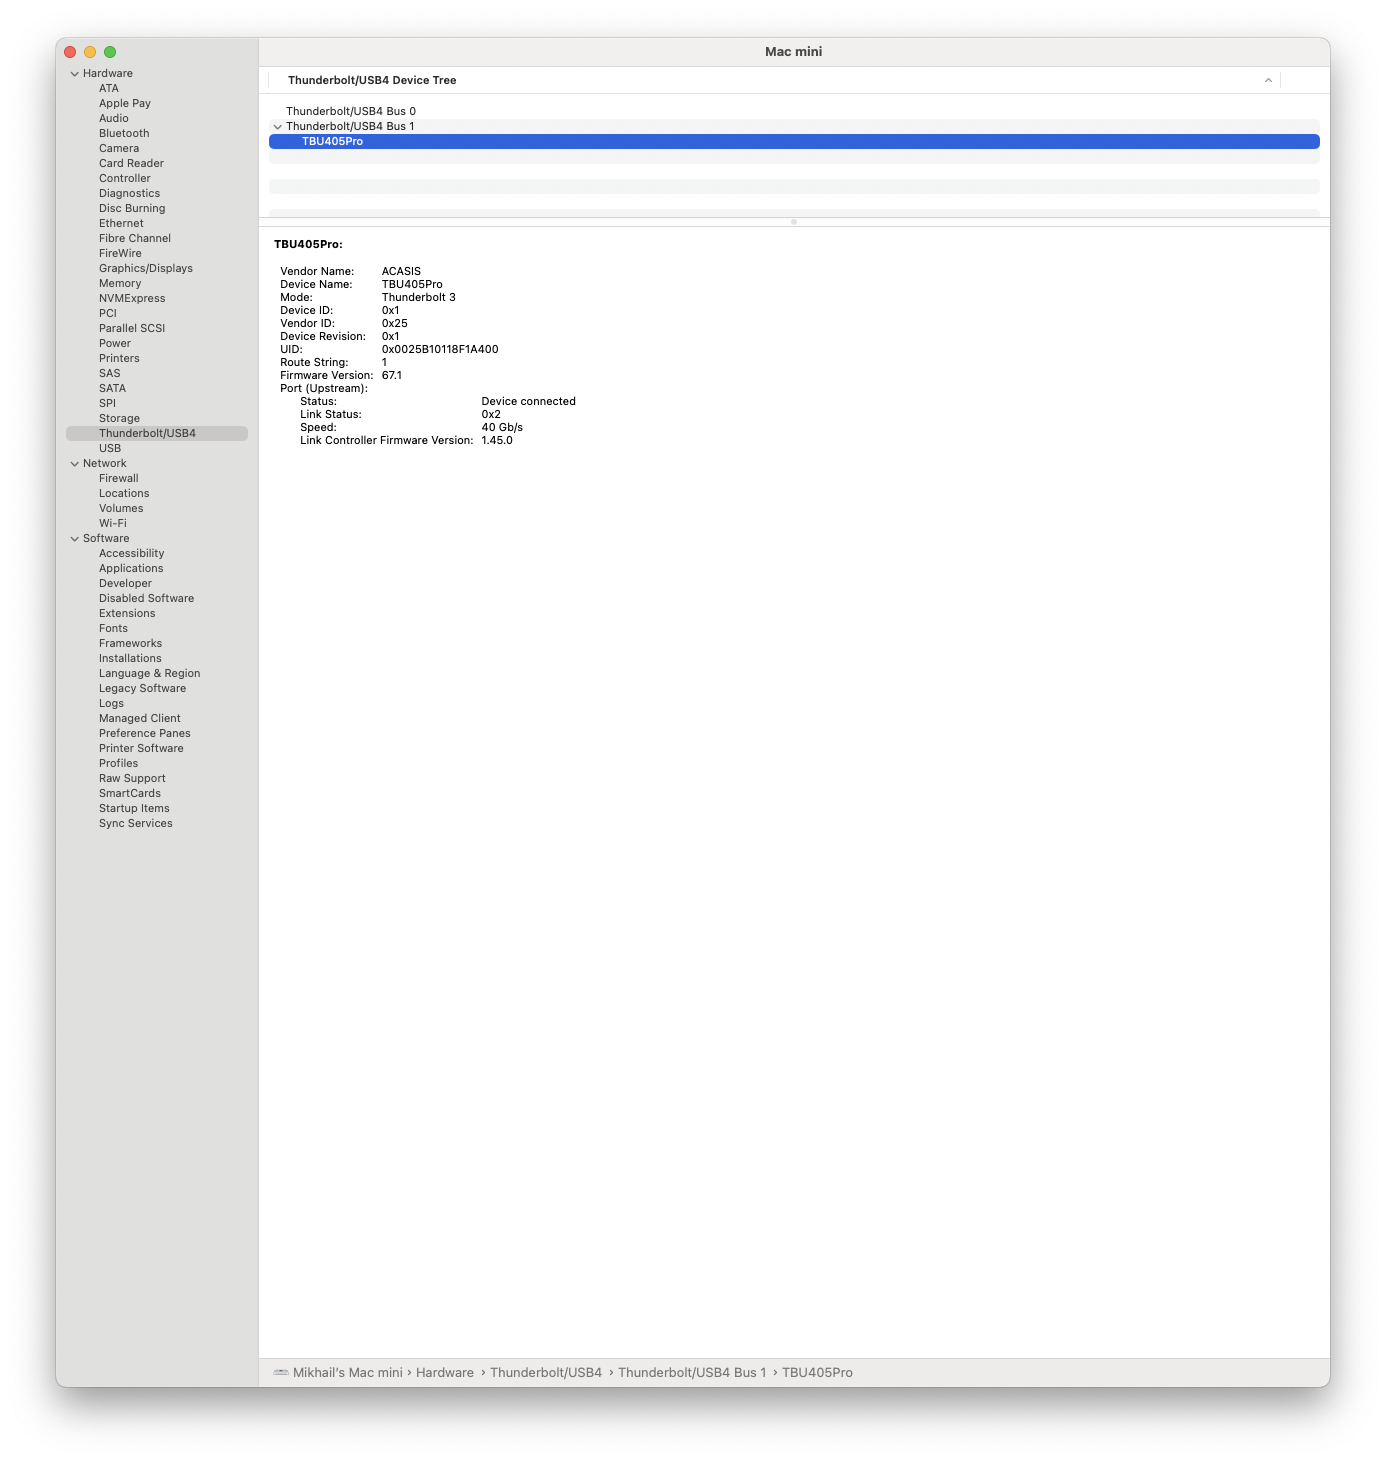
Task: Select SATA in the sidebar
Action: pyautogui.click(x=112, y=389)
